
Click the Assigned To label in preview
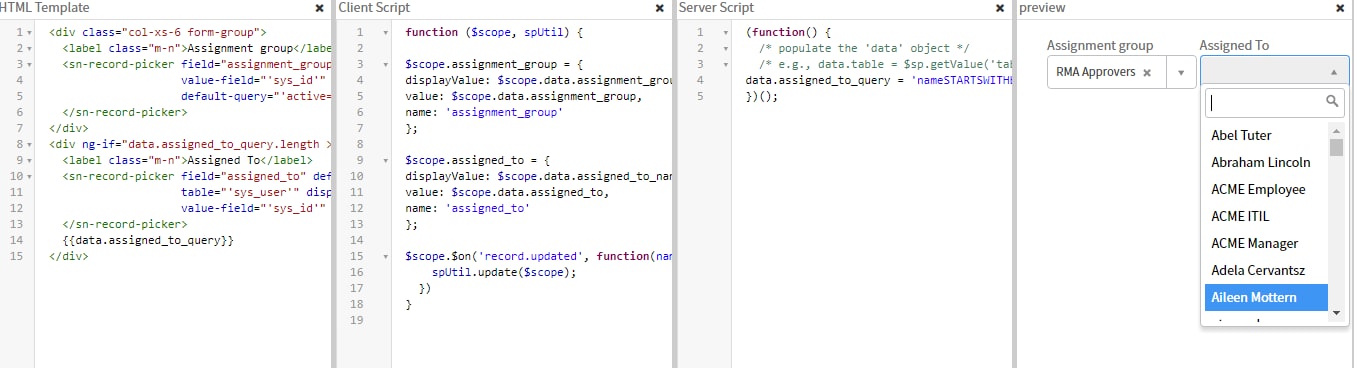(1234, 46)
